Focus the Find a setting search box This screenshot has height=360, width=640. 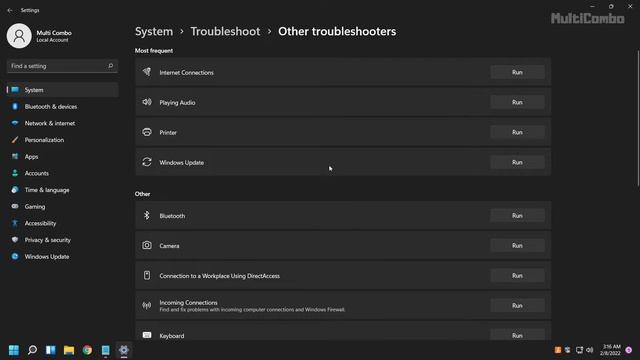(62, 66)
